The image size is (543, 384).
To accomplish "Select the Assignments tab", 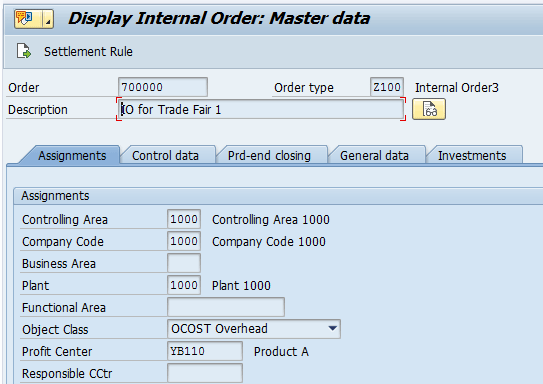I will pyautogui.click(x=72, y=155).
